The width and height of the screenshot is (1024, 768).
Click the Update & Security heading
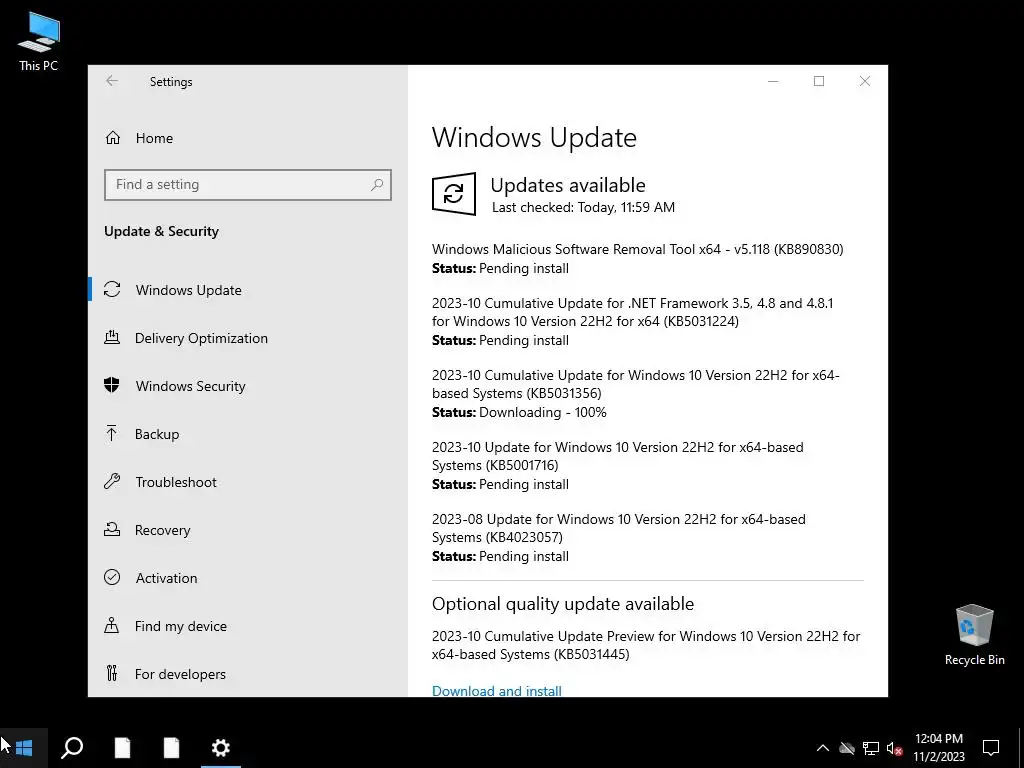(161, 232)
